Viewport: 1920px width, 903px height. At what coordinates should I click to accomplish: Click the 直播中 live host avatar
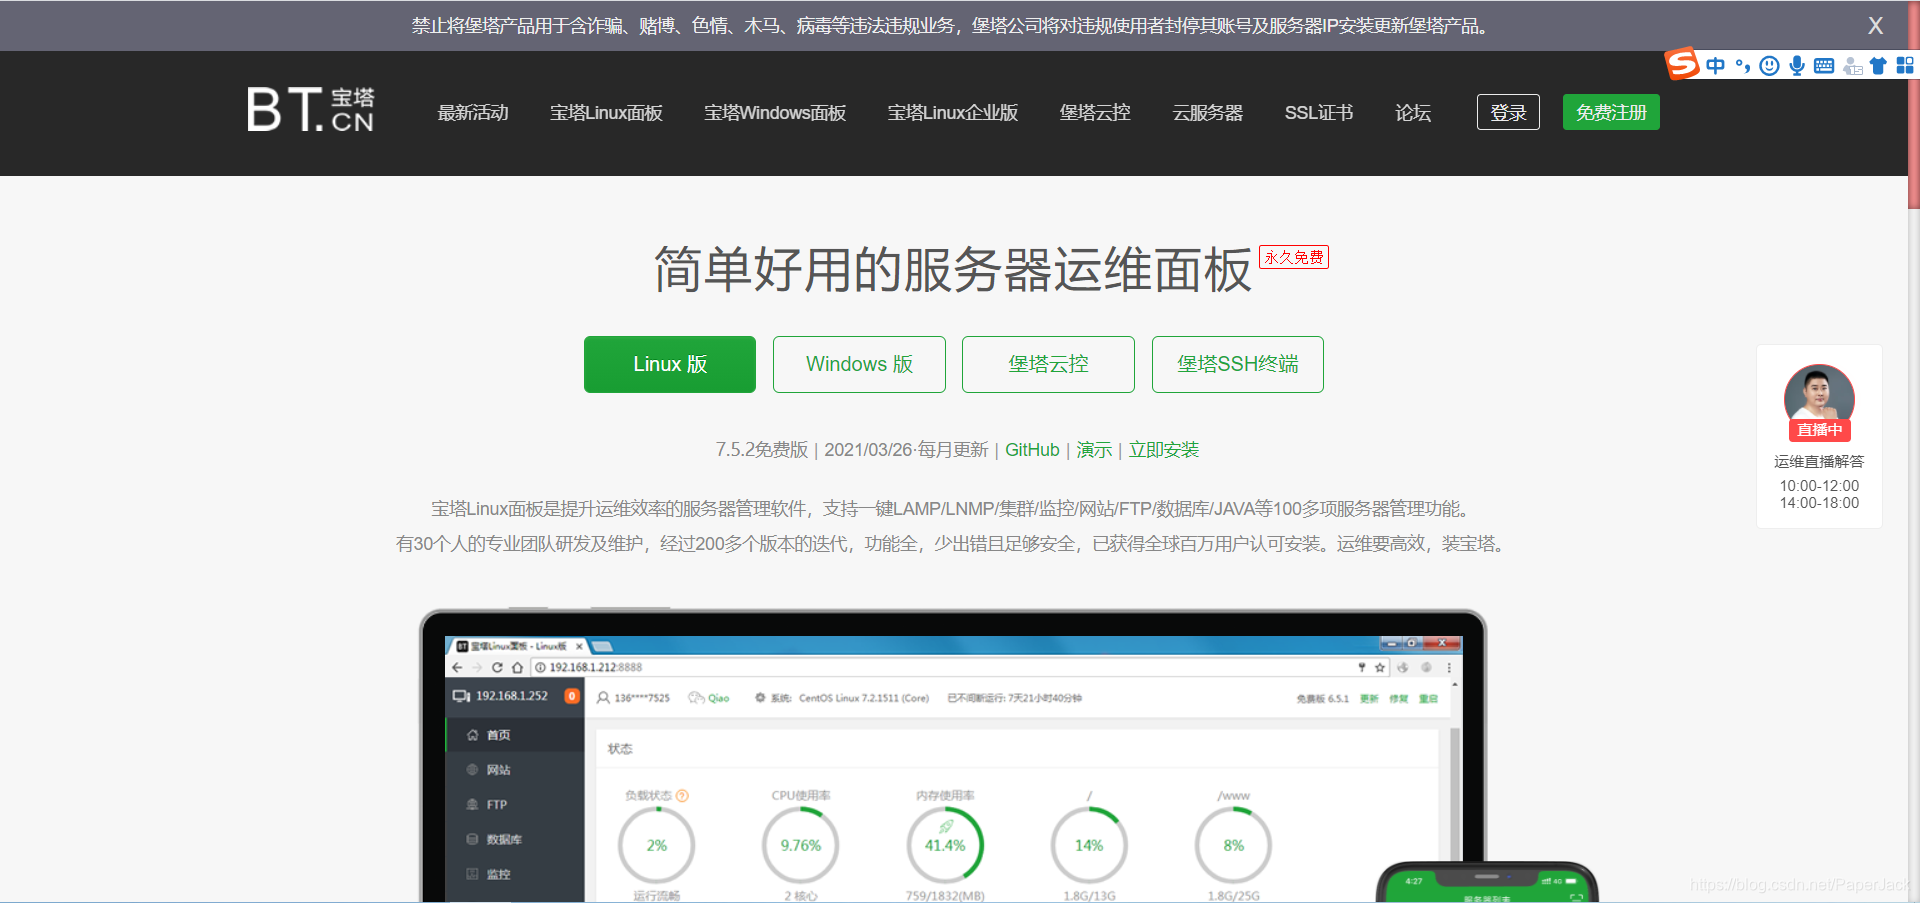(1819, 401)
